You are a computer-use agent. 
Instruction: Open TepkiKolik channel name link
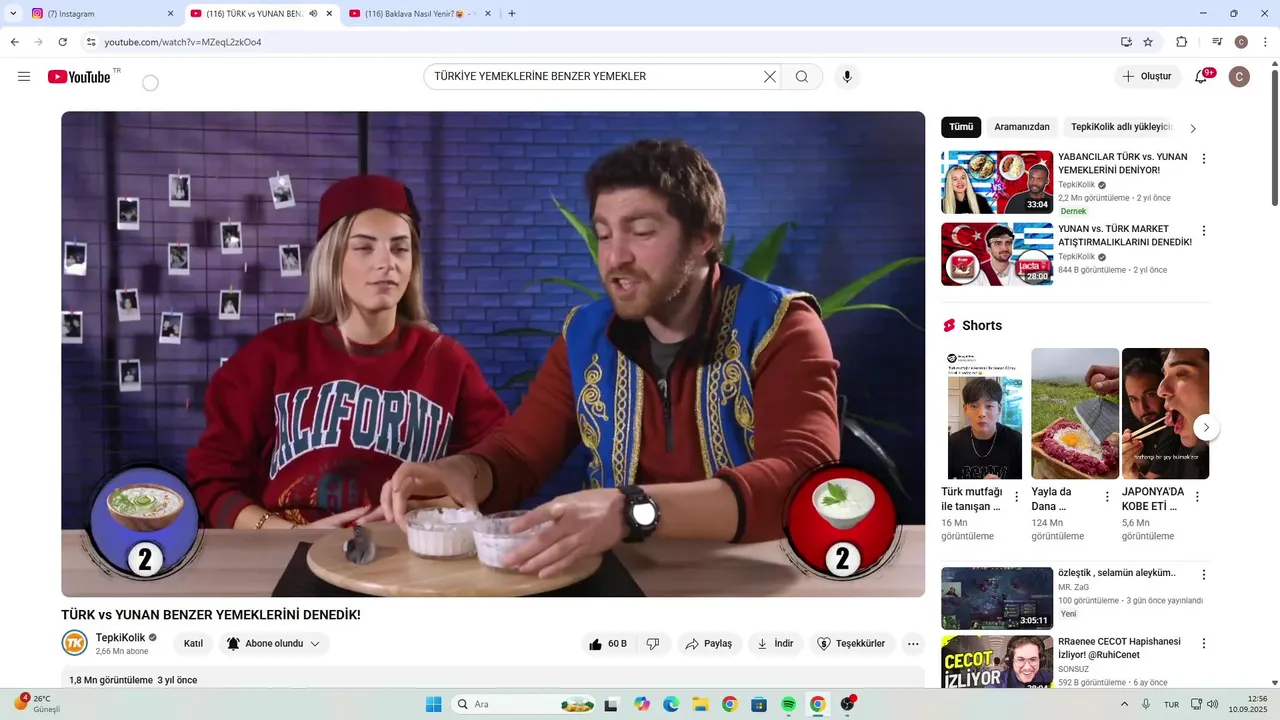120,638
